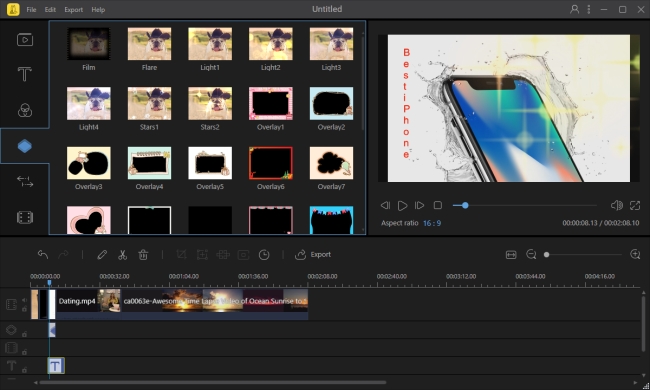Toggle the preview volume speaker icon
The image size is (650, 390).
pos(616,205)
